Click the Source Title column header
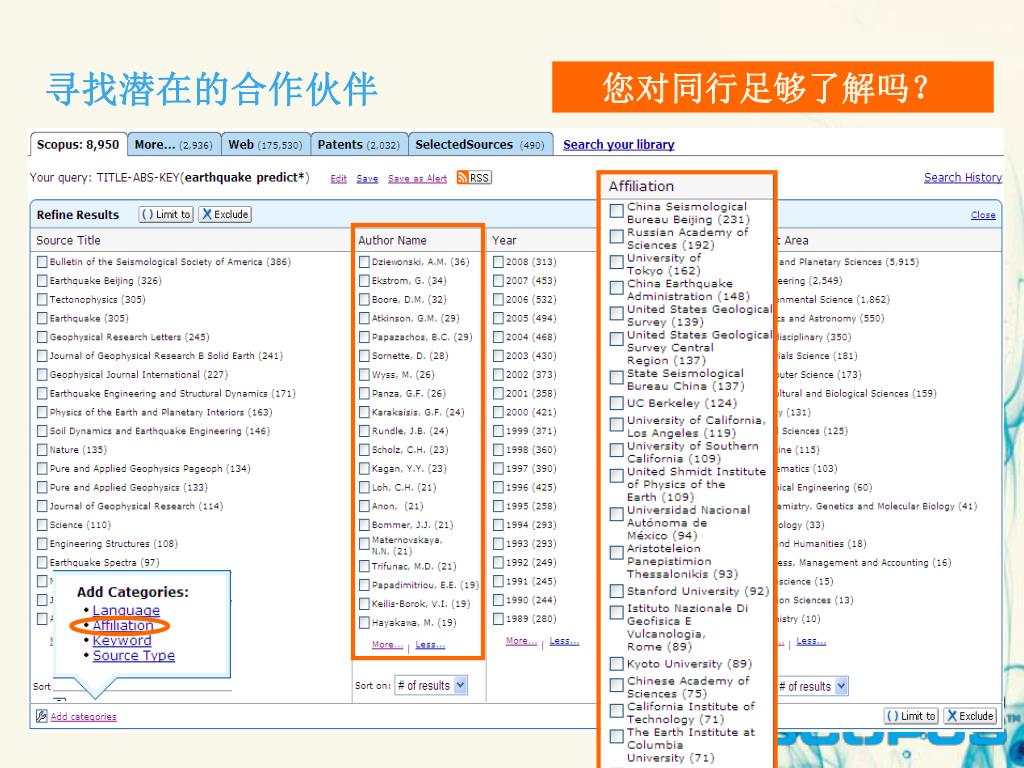1024x768 pixels. tap(69, 240)
